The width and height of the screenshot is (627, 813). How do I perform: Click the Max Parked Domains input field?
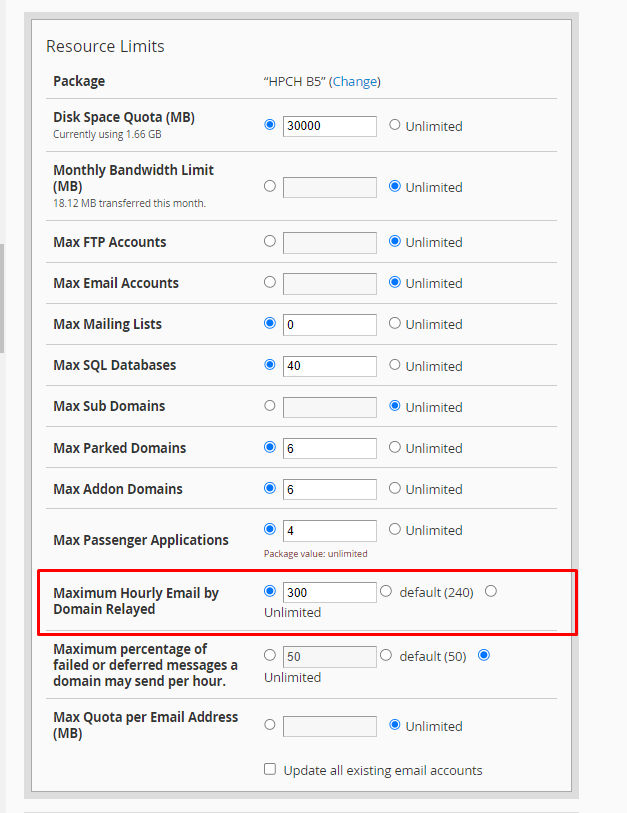tap(330, 448)
